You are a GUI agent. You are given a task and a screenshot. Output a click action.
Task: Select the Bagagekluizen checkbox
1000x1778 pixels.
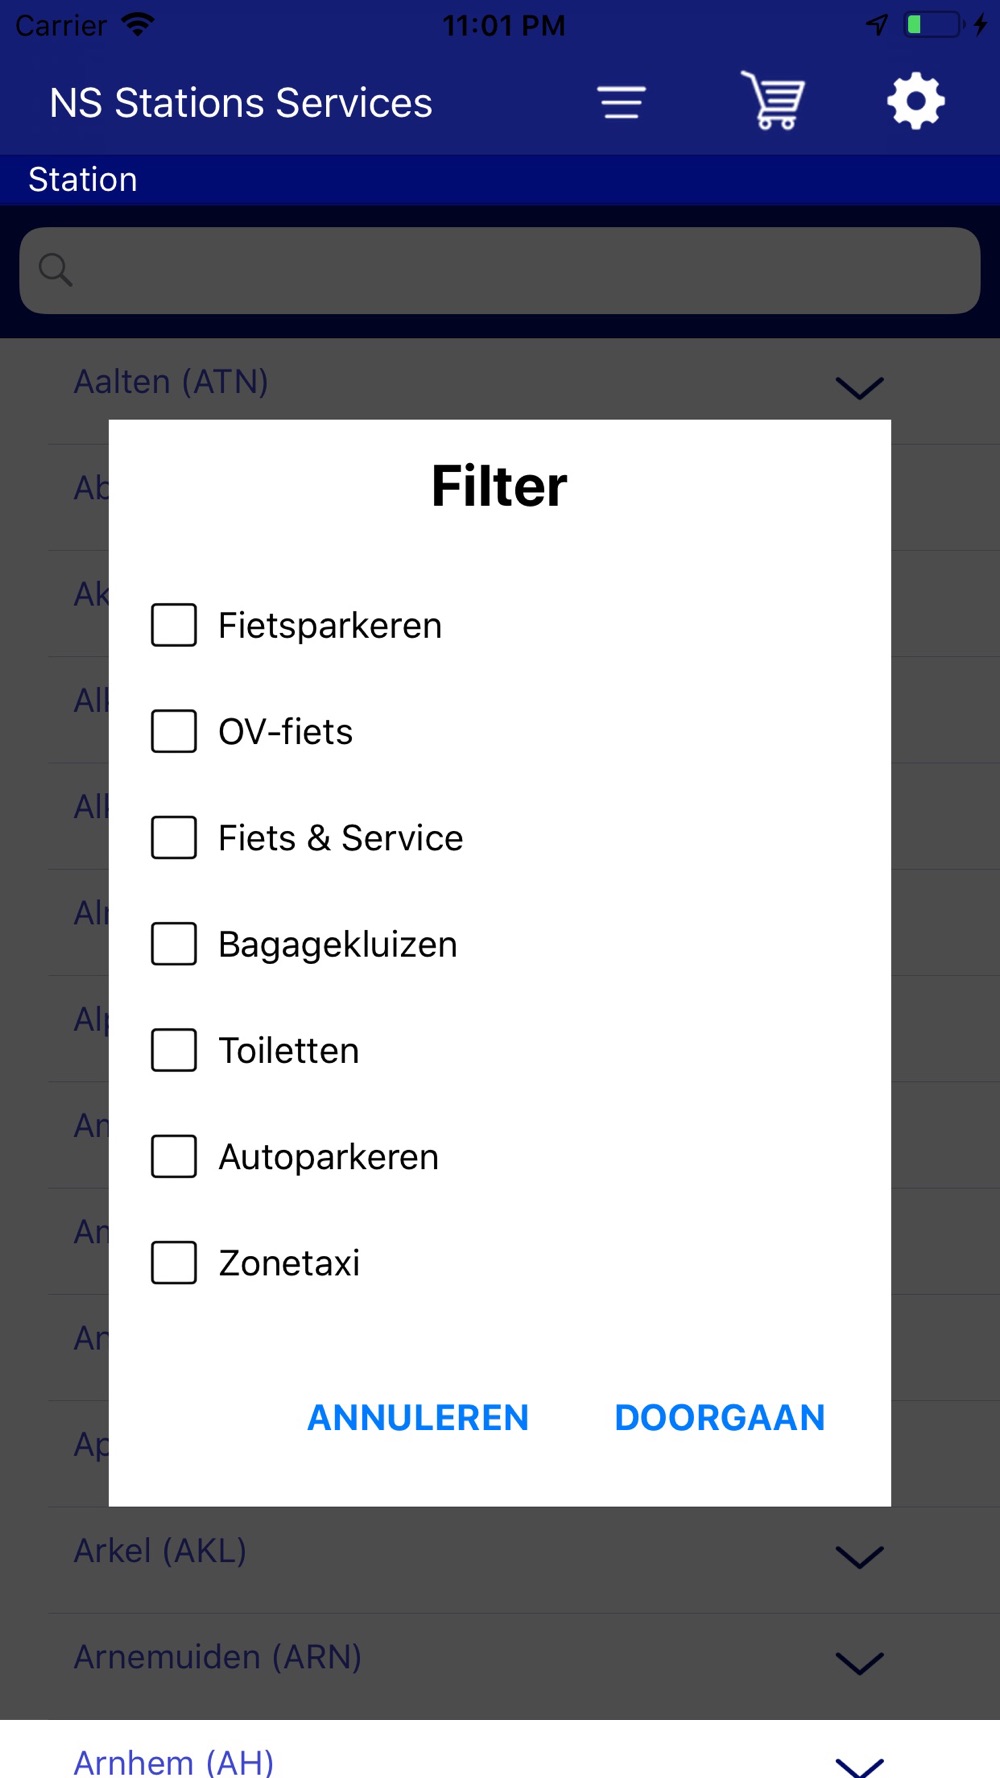pos(174,944)
